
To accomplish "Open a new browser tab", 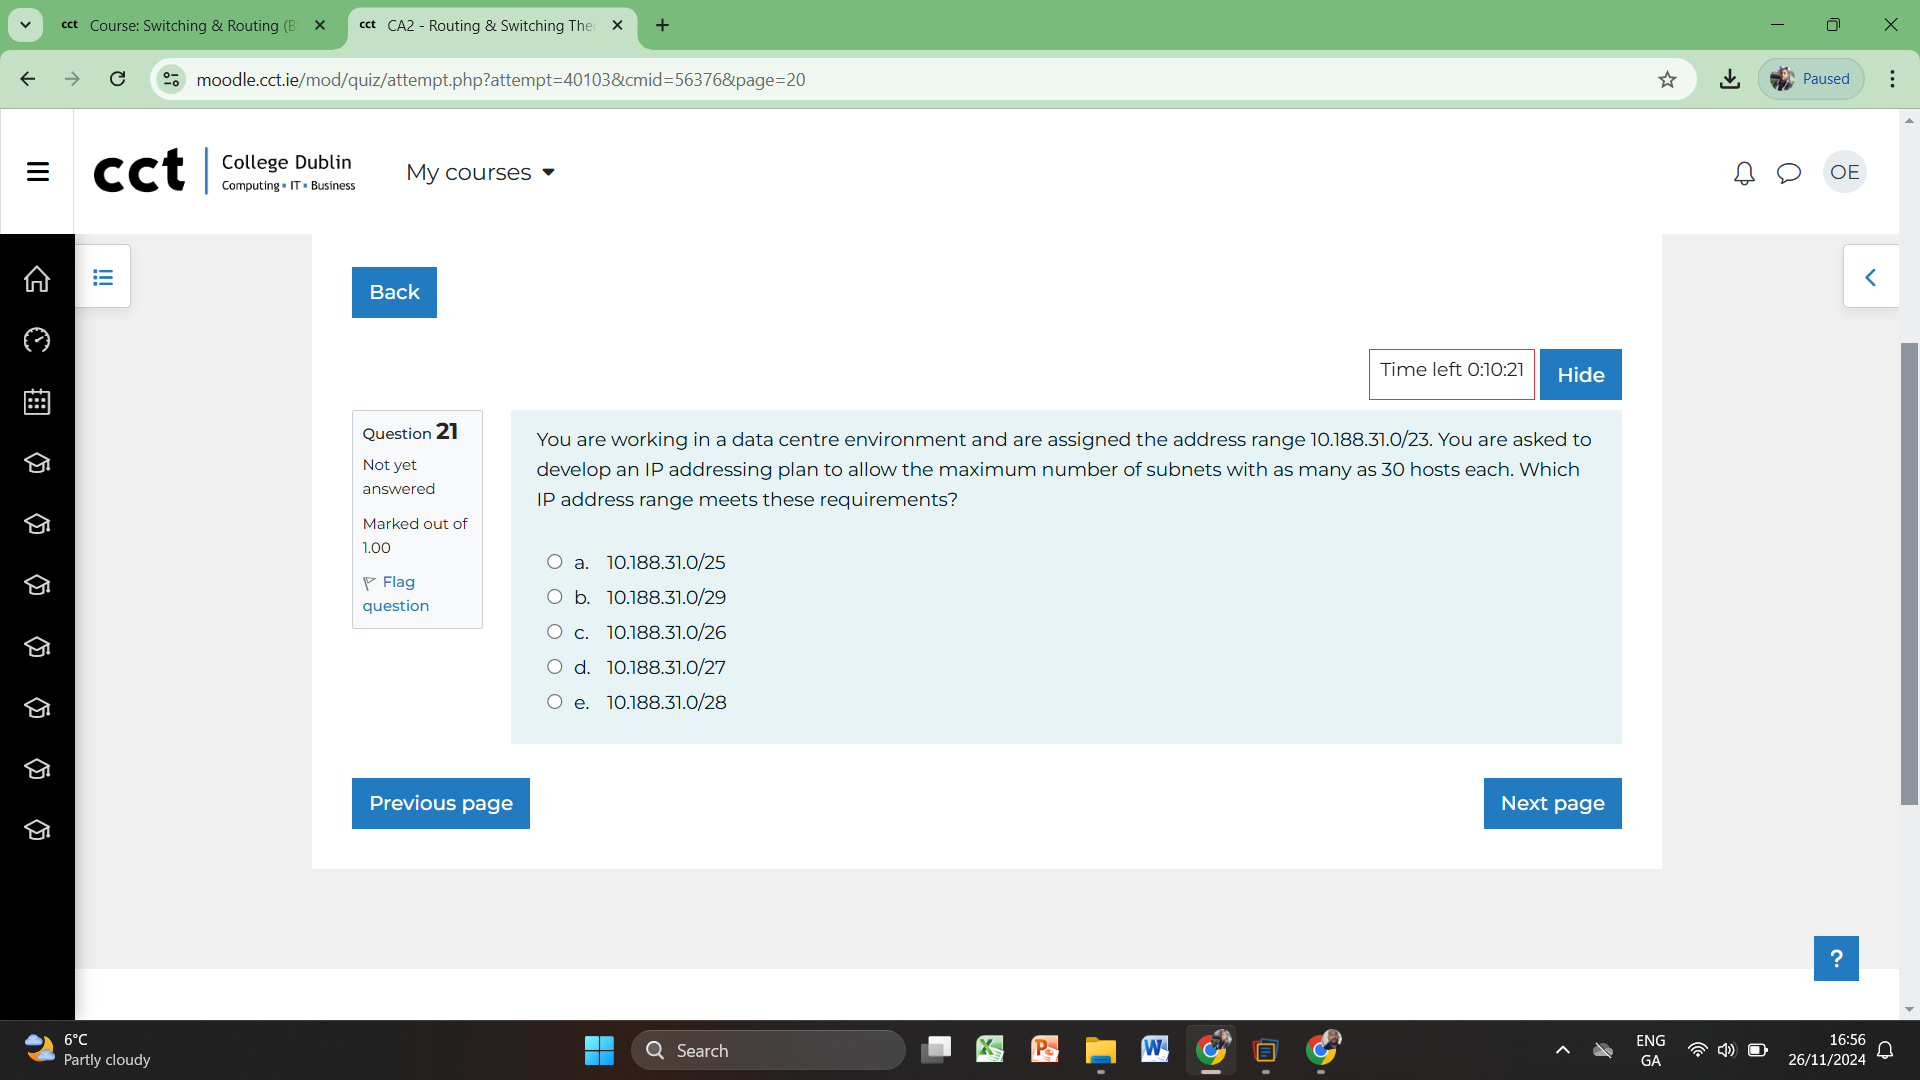I will click(x=662, y=26).
